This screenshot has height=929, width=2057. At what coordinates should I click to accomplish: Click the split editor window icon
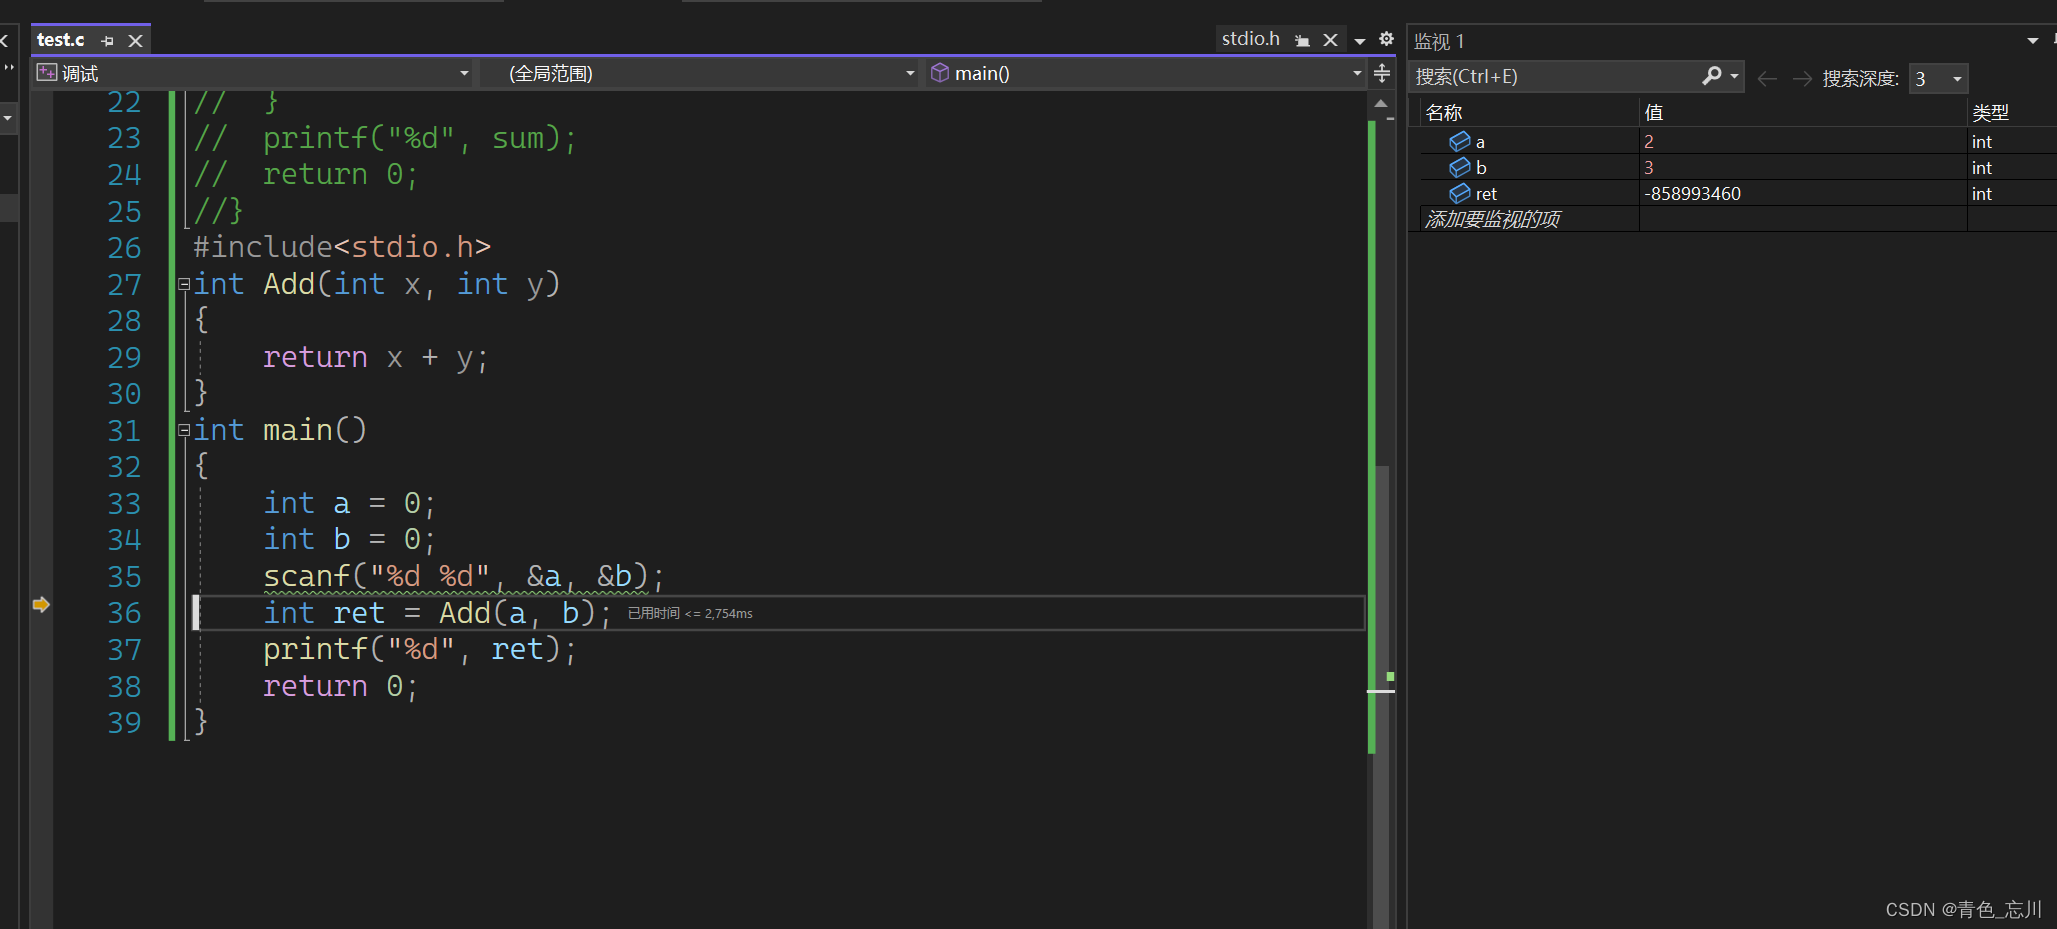(x=1382, y=73)
